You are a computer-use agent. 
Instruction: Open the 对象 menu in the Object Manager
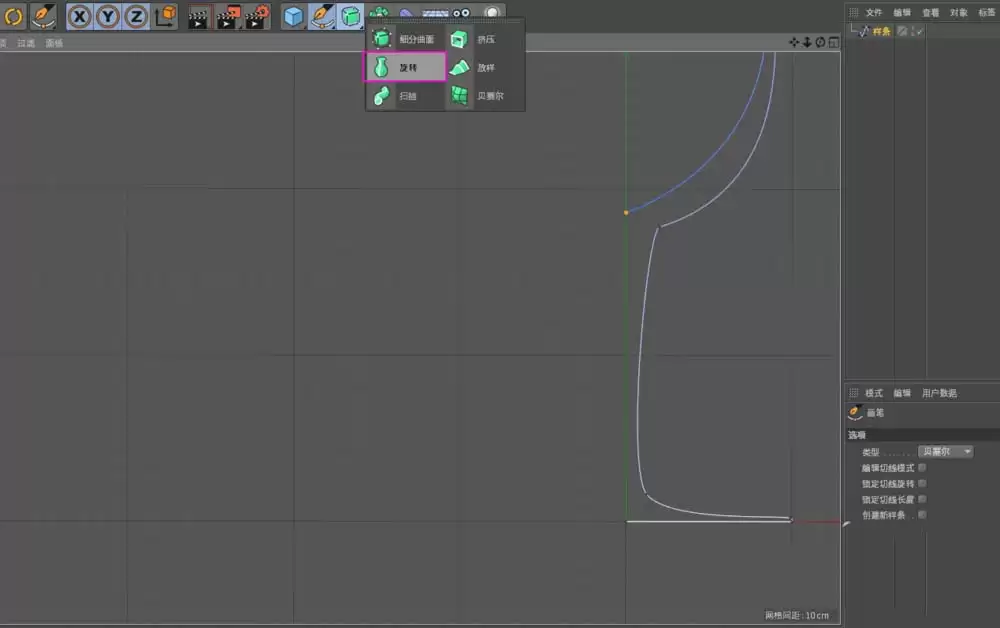tap(957, 11)
